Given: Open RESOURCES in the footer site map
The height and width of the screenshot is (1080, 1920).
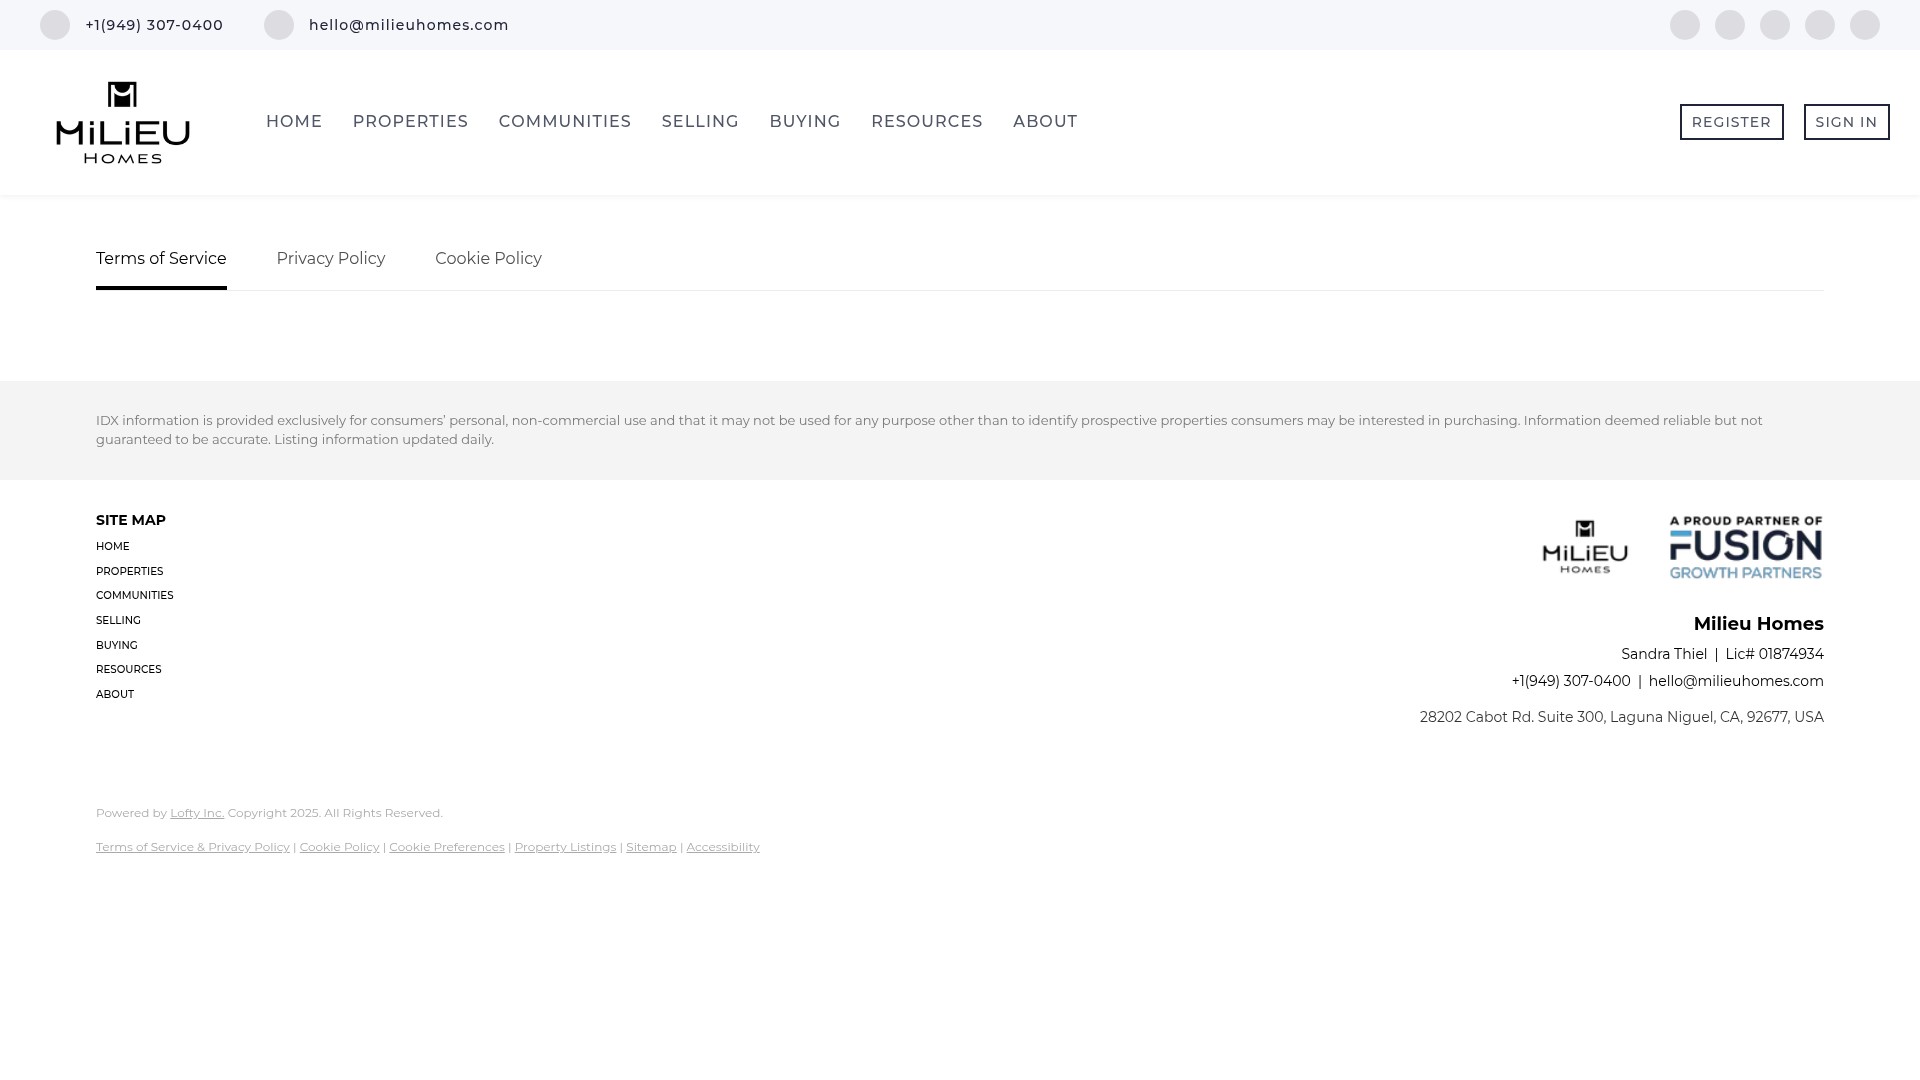Looking at the screenshot, I should [x=129, y=670].
